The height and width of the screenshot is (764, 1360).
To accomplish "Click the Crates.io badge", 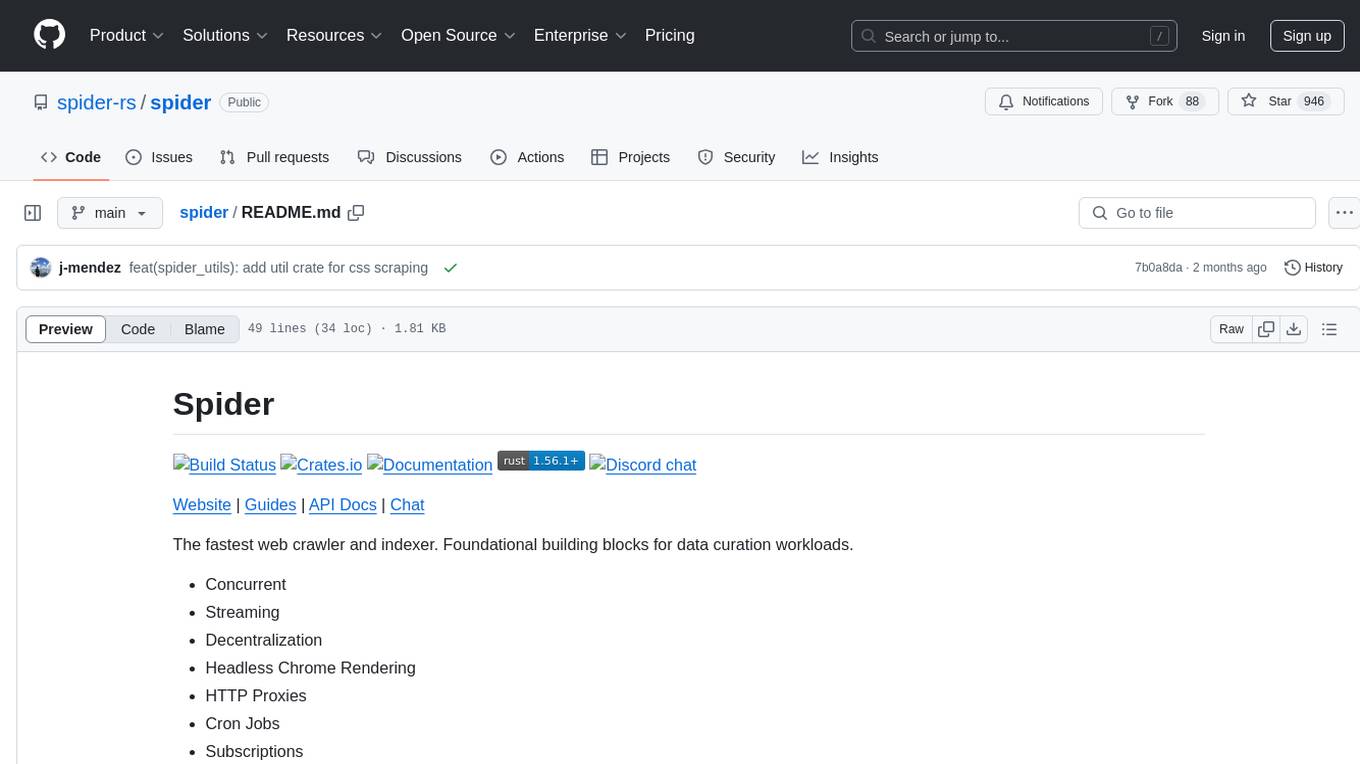I will pyautogui.click(x=321, y=465).
